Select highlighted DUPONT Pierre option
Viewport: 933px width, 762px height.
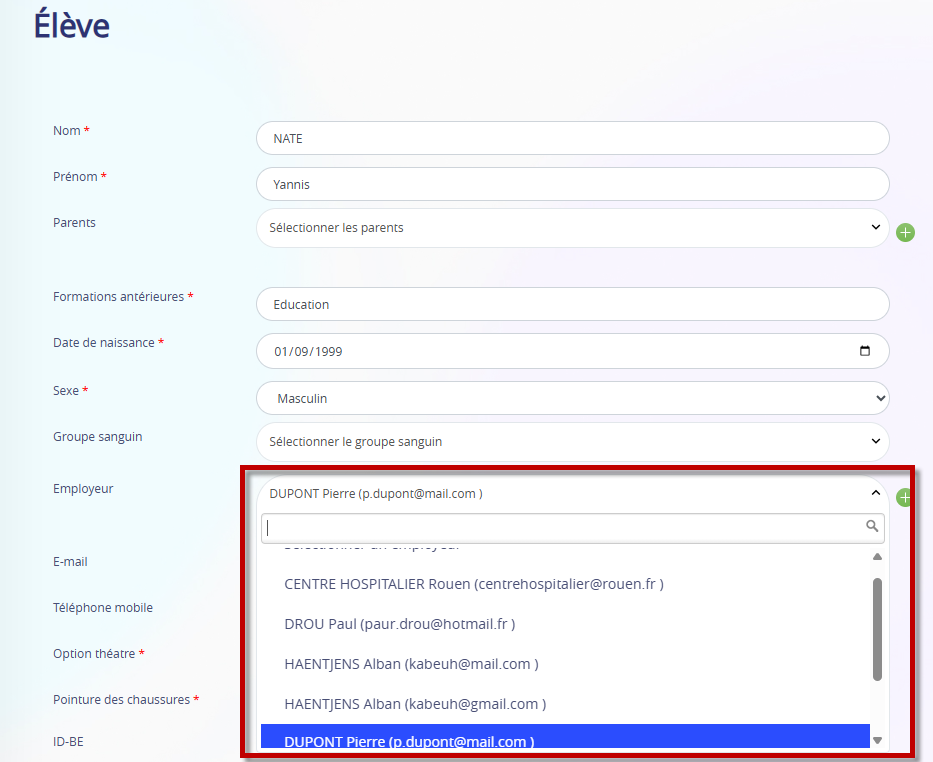[565, 736]
